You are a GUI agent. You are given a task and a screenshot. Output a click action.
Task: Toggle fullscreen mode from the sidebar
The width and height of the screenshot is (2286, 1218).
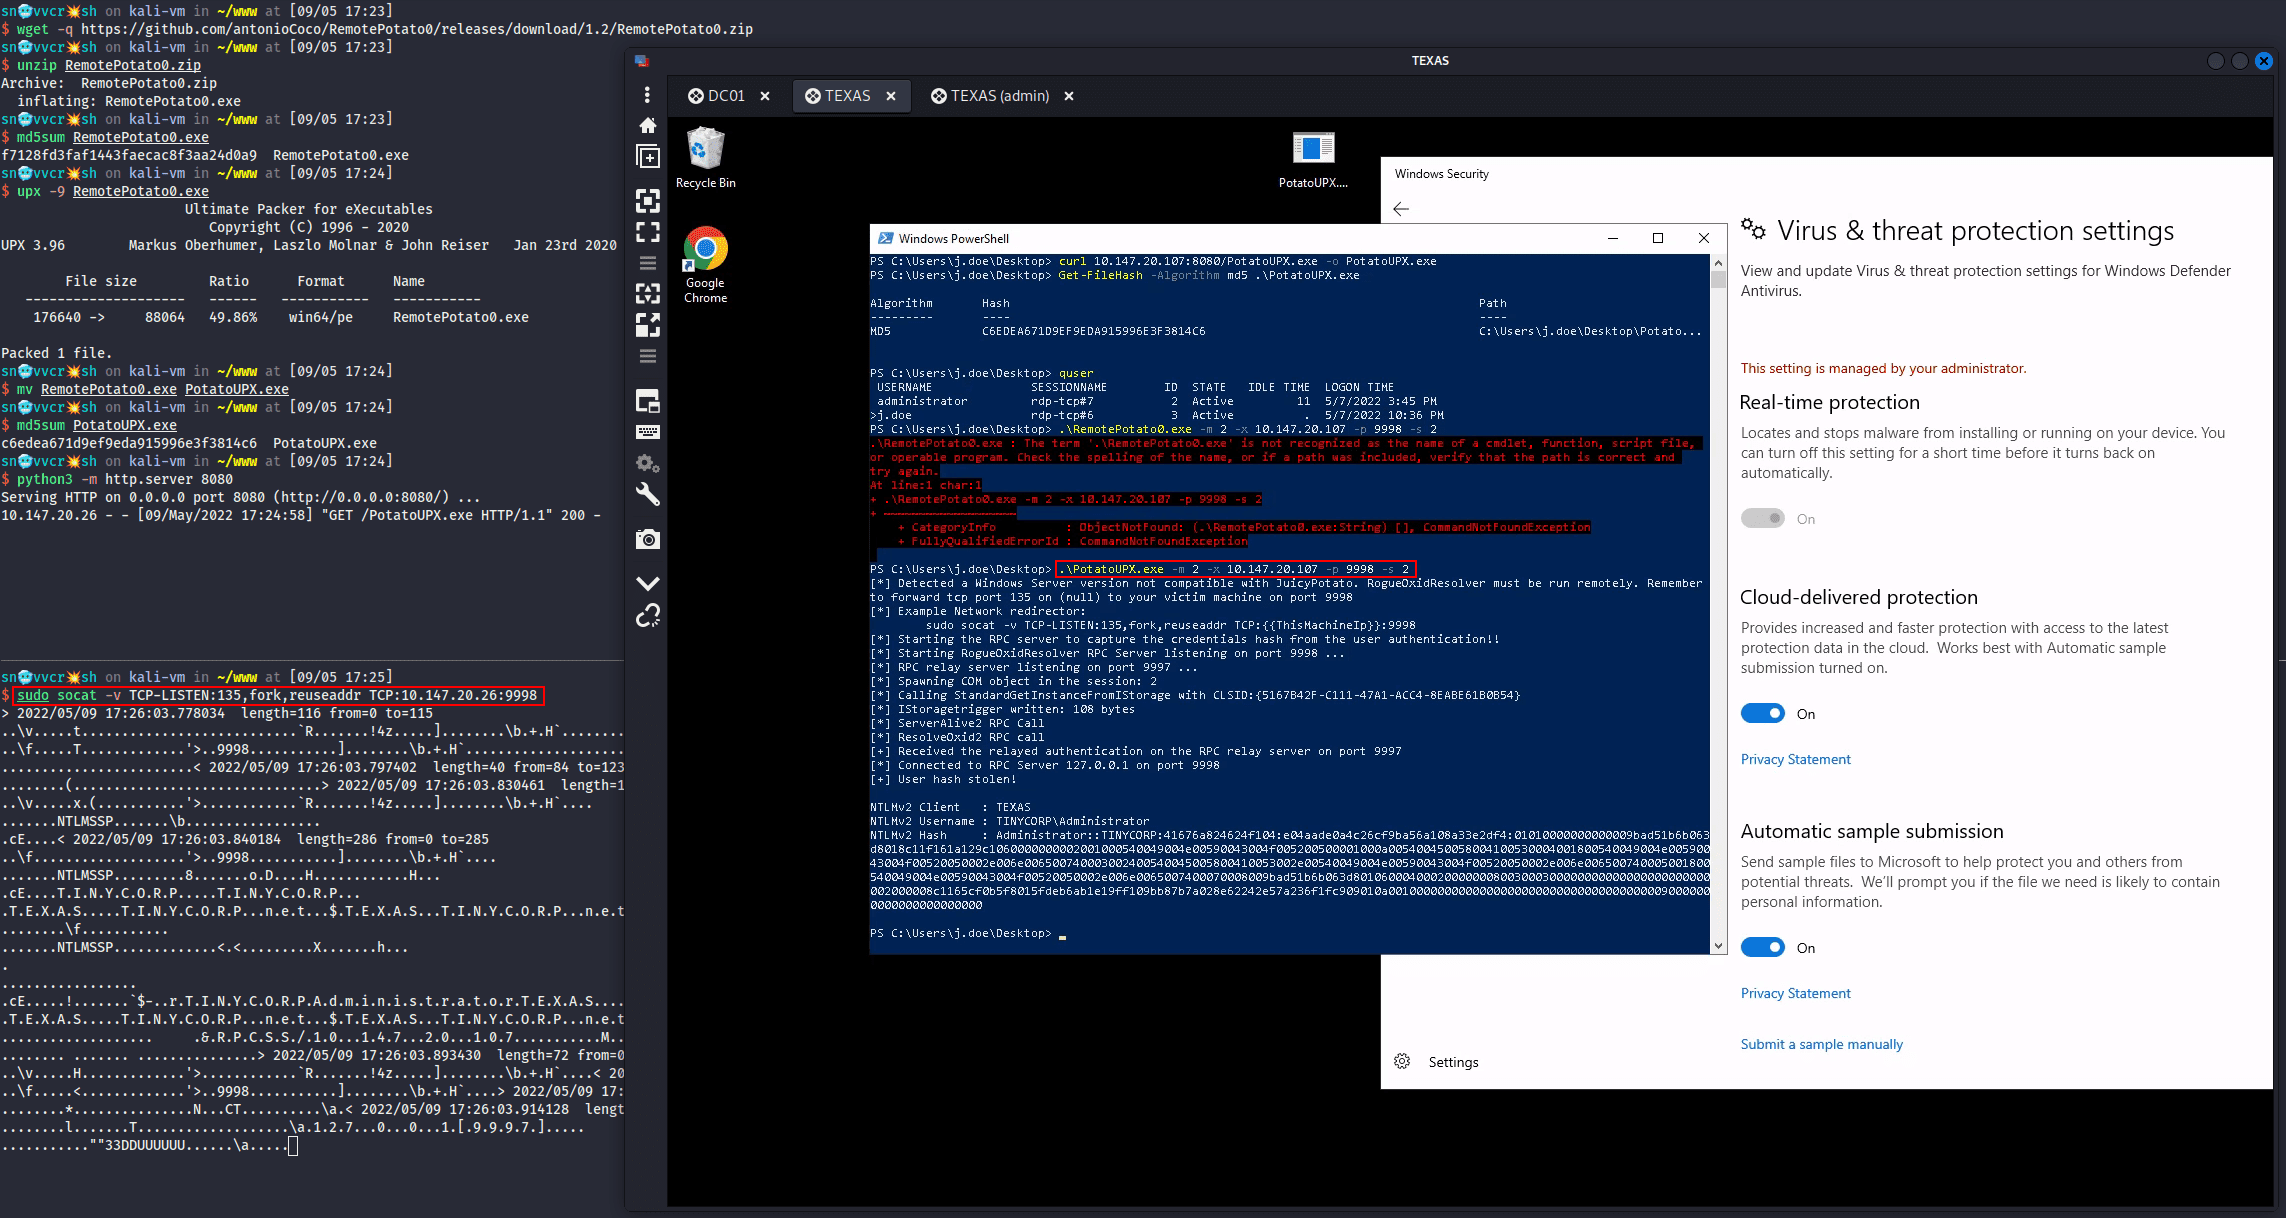648,232
